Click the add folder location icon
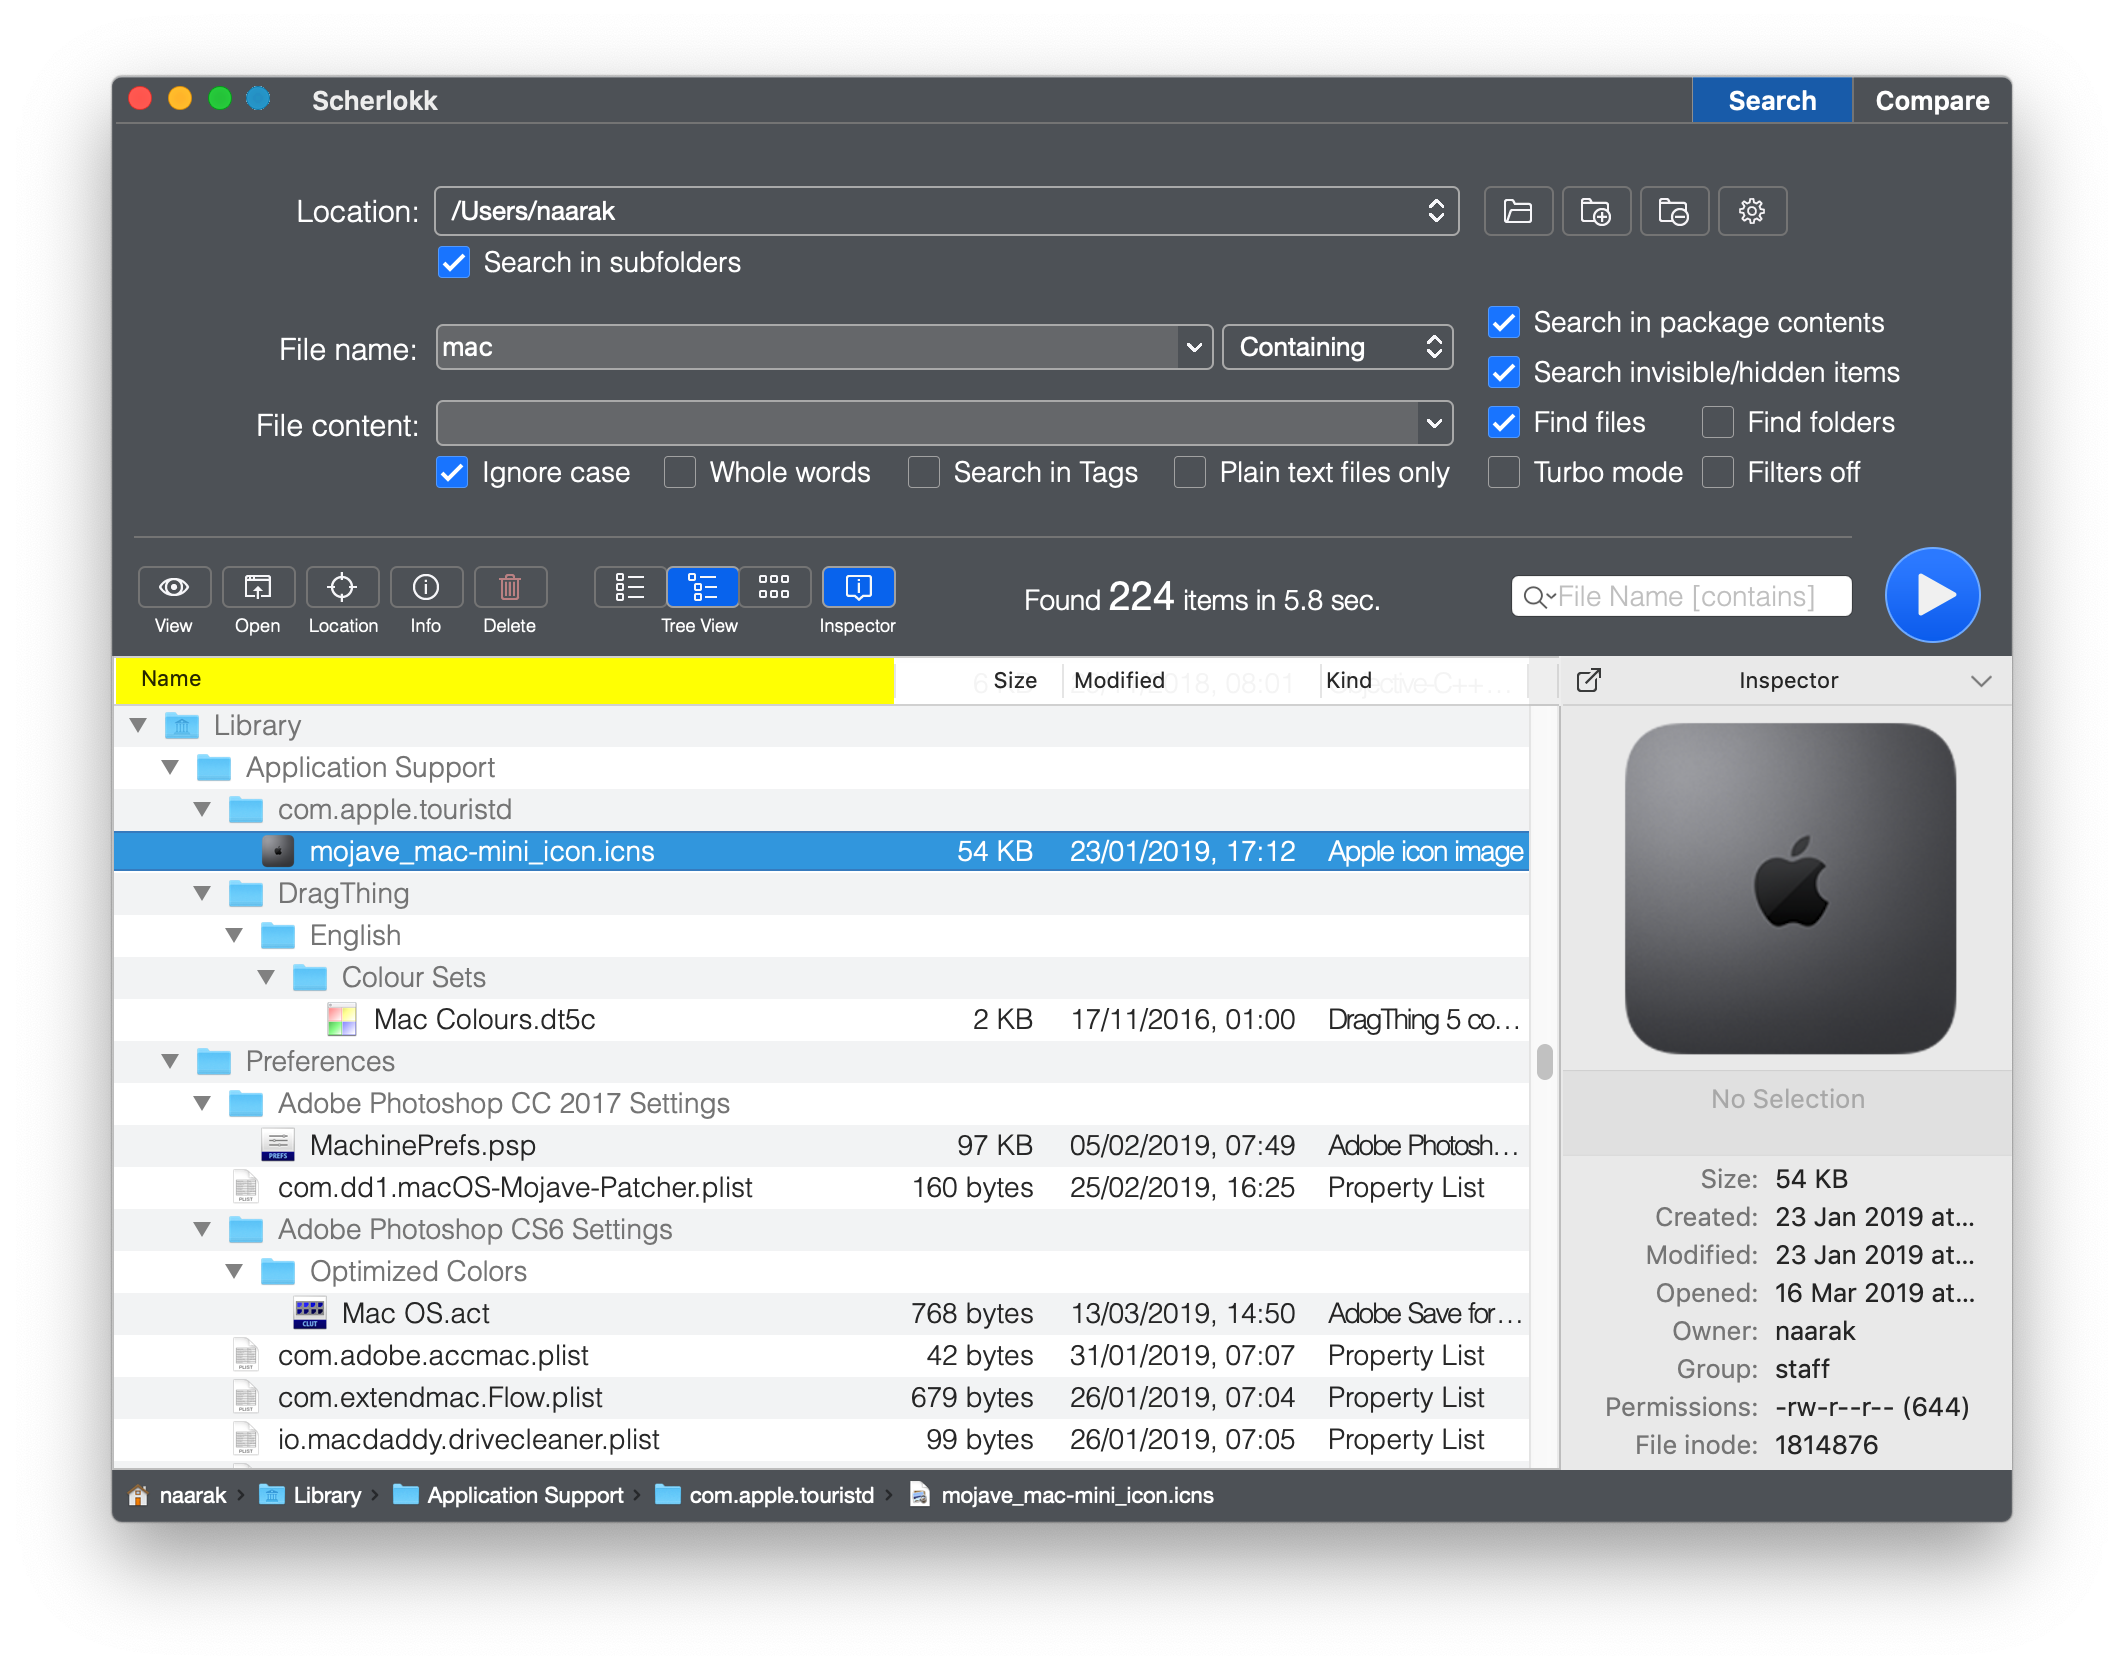Screen dimensions: 2124x1670 [1596, 211]
